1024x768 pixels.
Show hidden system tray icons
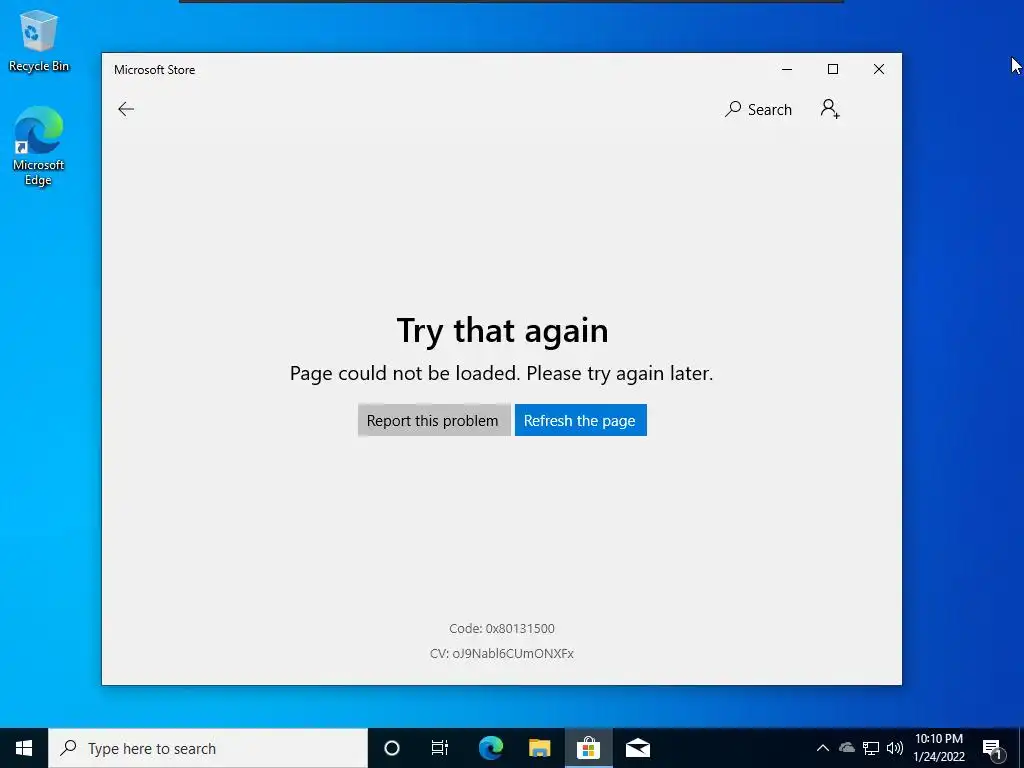coord(823,748)
